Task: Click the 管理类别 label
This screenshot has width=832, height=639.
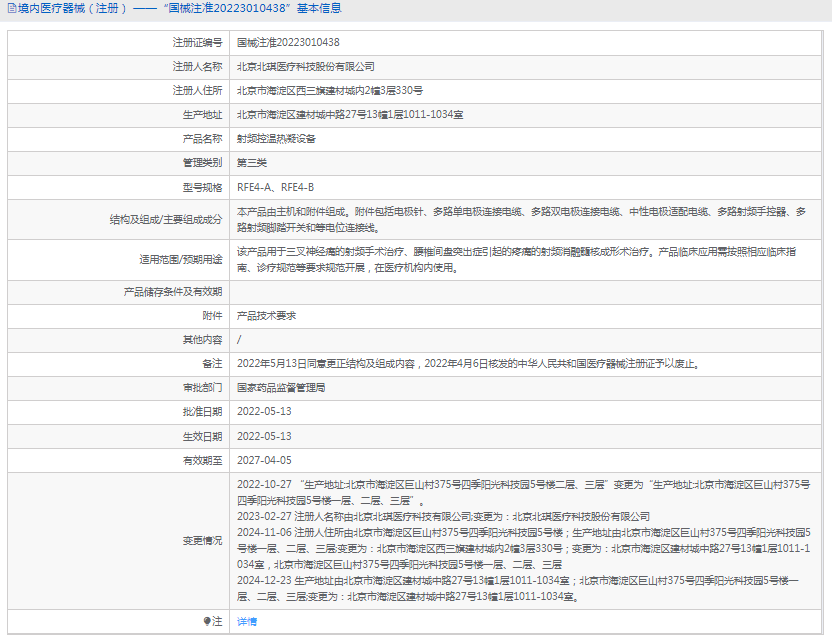Action: click(202, 163)
